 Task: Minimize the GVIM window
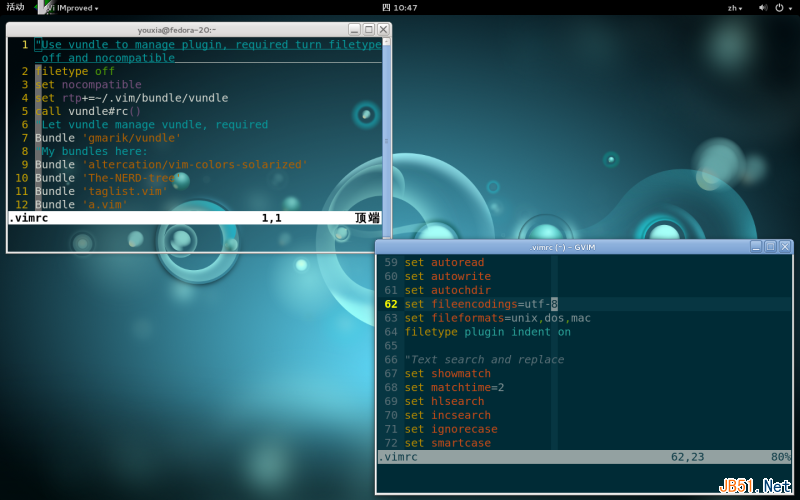tap(756, 246)
